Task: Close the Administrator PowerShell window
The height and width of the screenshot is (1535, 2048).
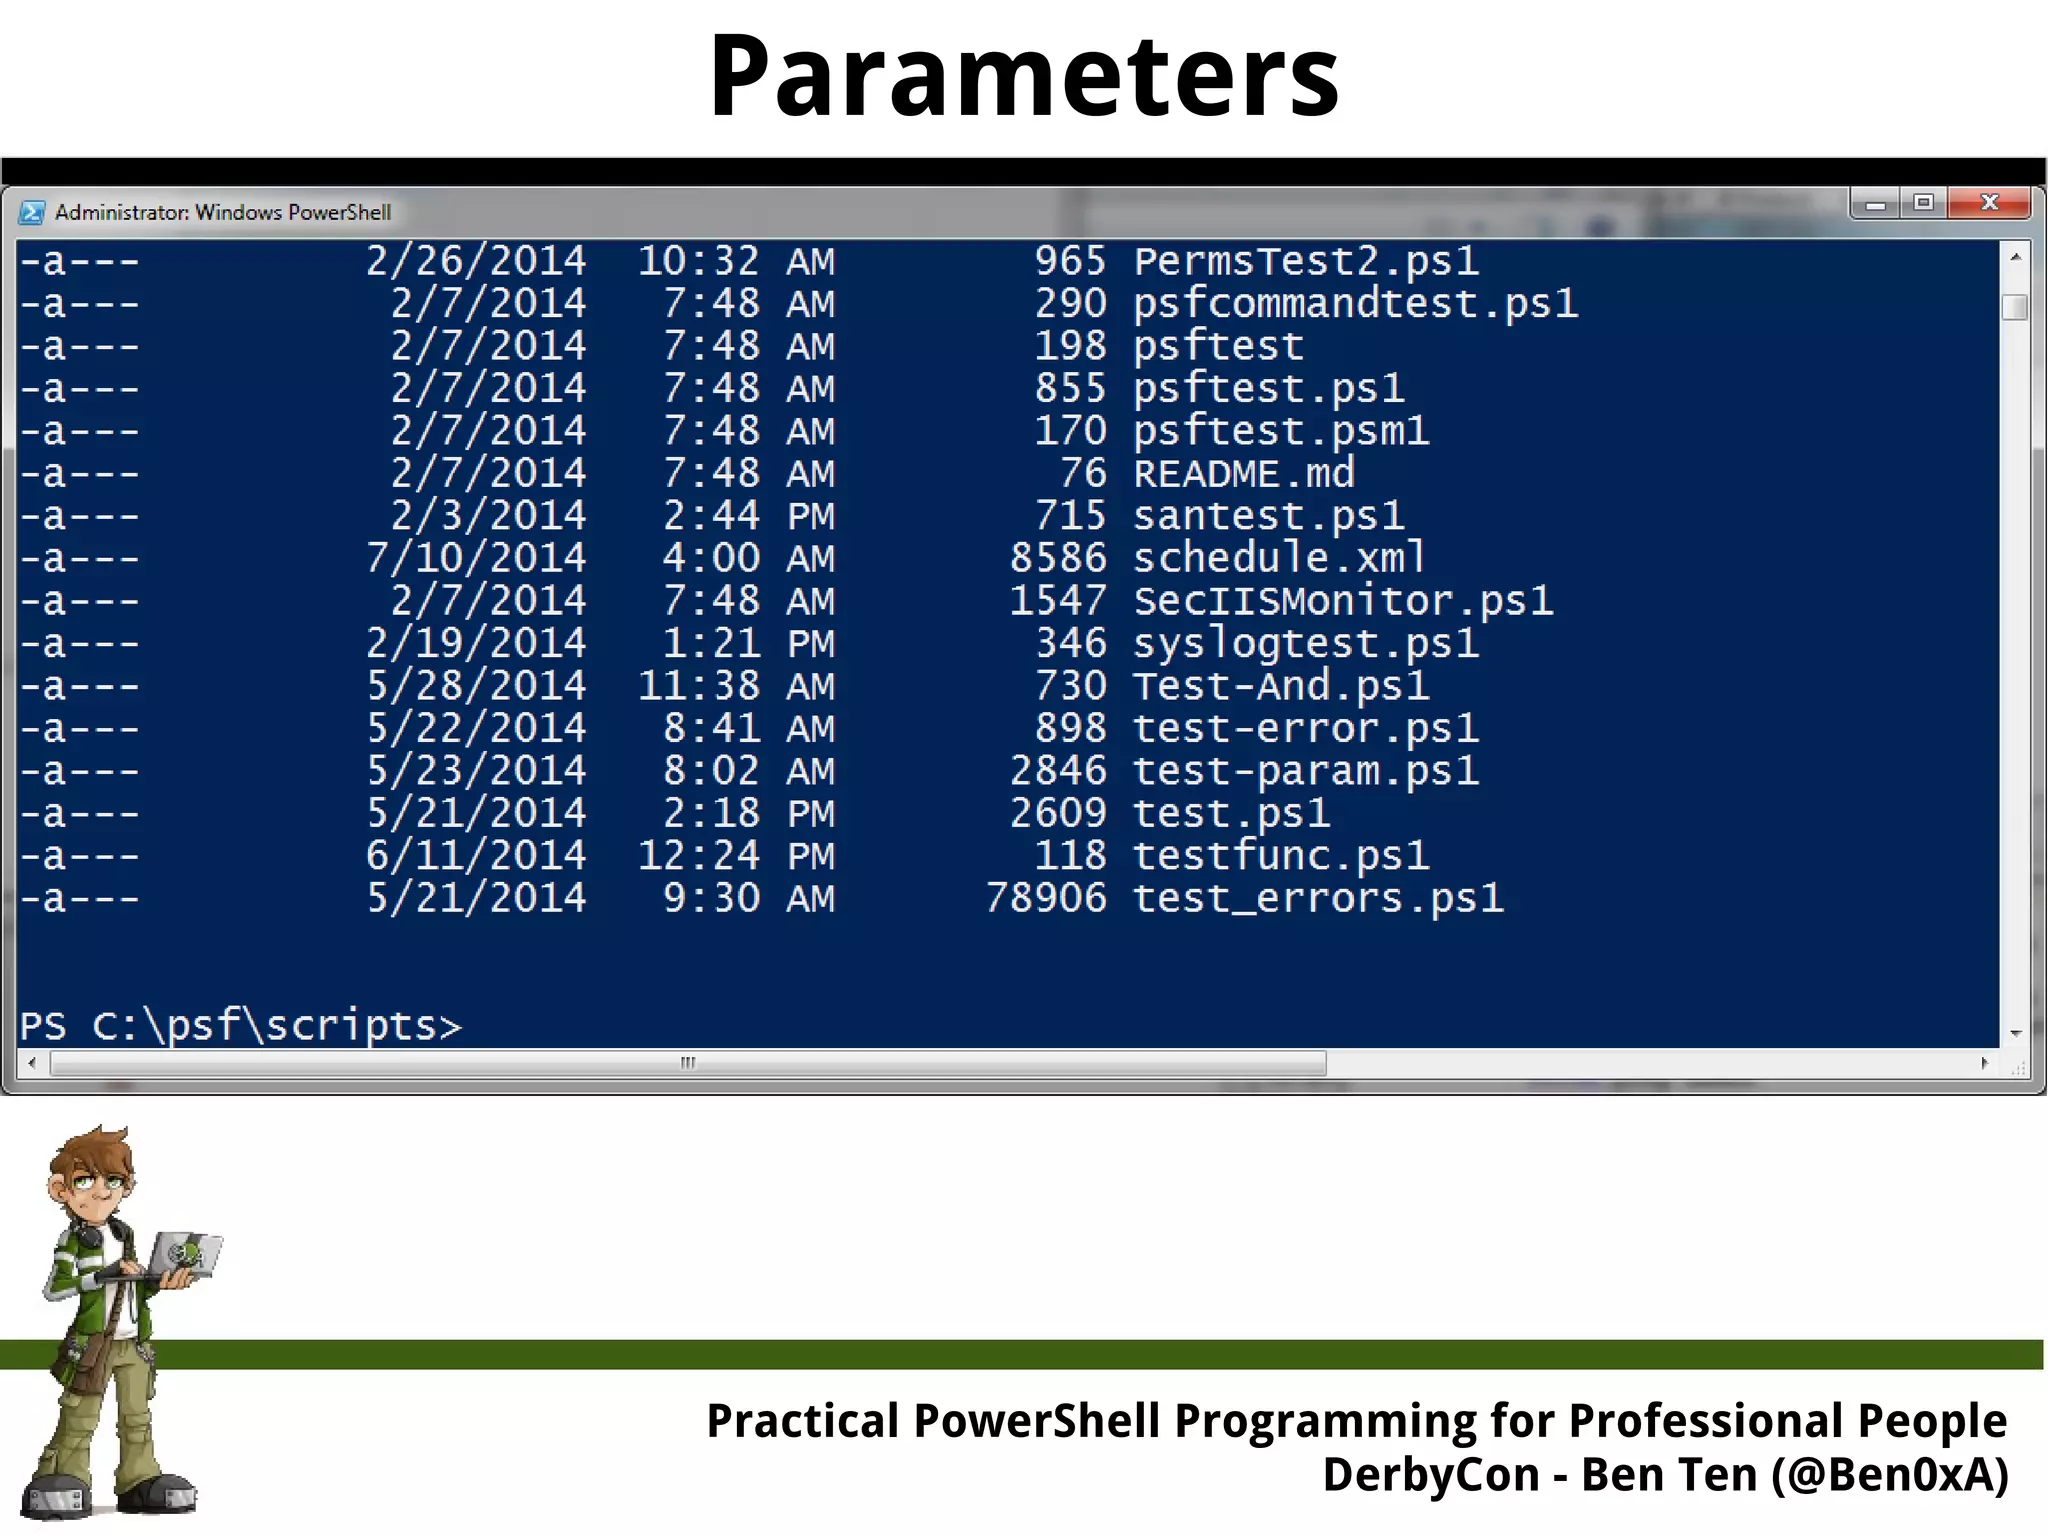Action: (1989, 203)
